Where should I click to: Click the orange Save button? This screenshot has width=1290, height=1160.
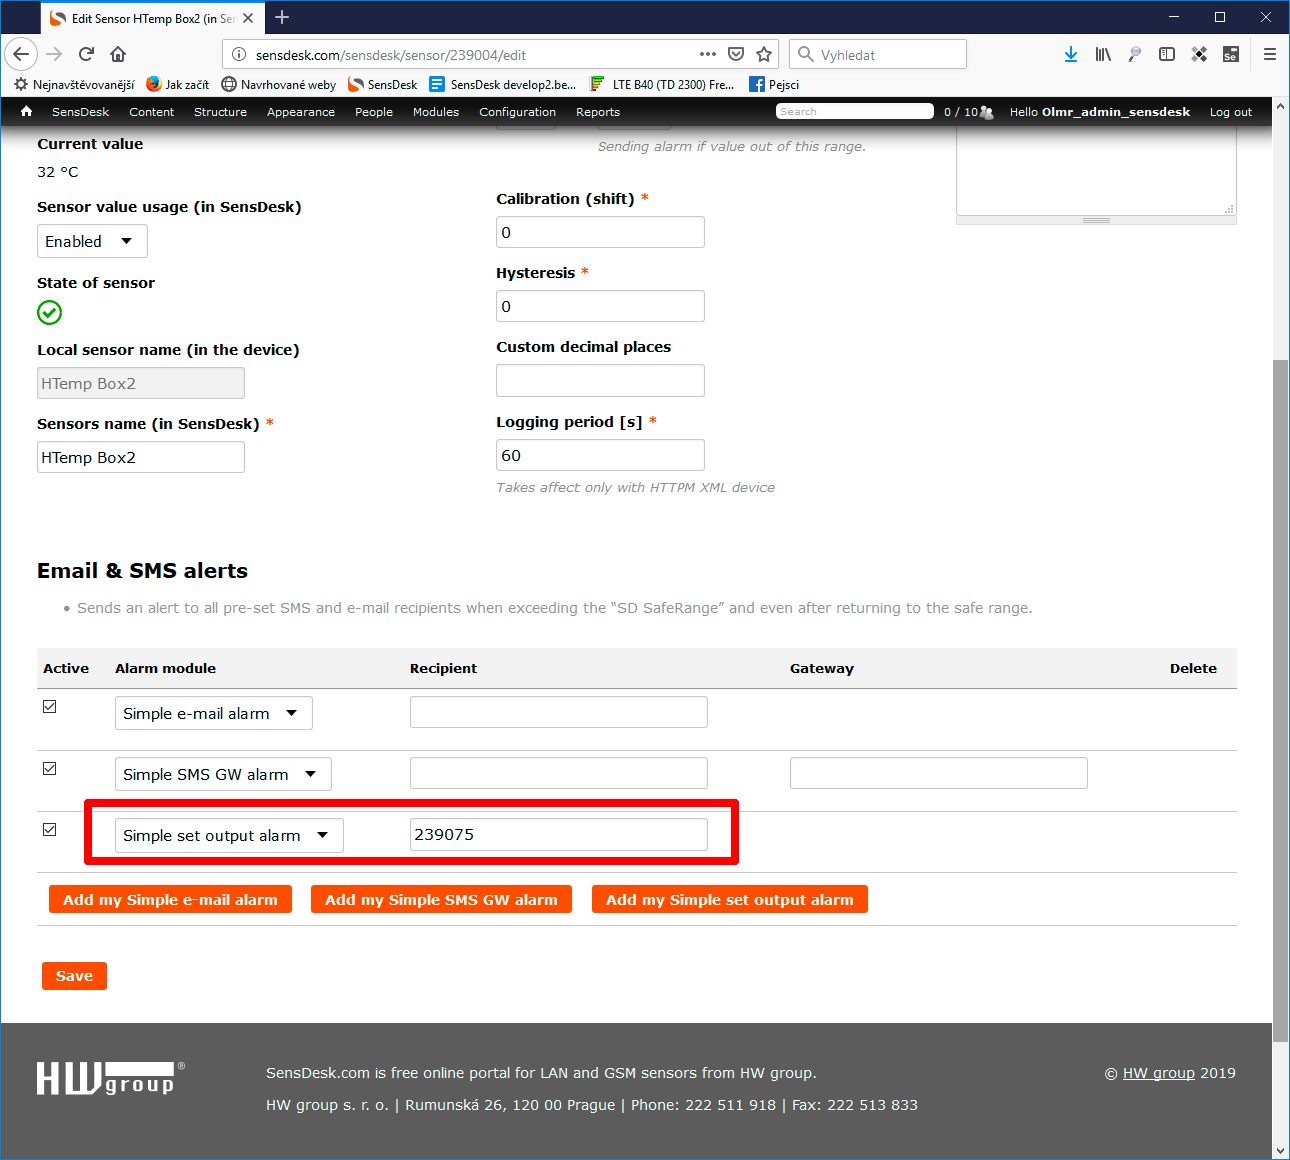pyautogui.click(x=74, y=976)
